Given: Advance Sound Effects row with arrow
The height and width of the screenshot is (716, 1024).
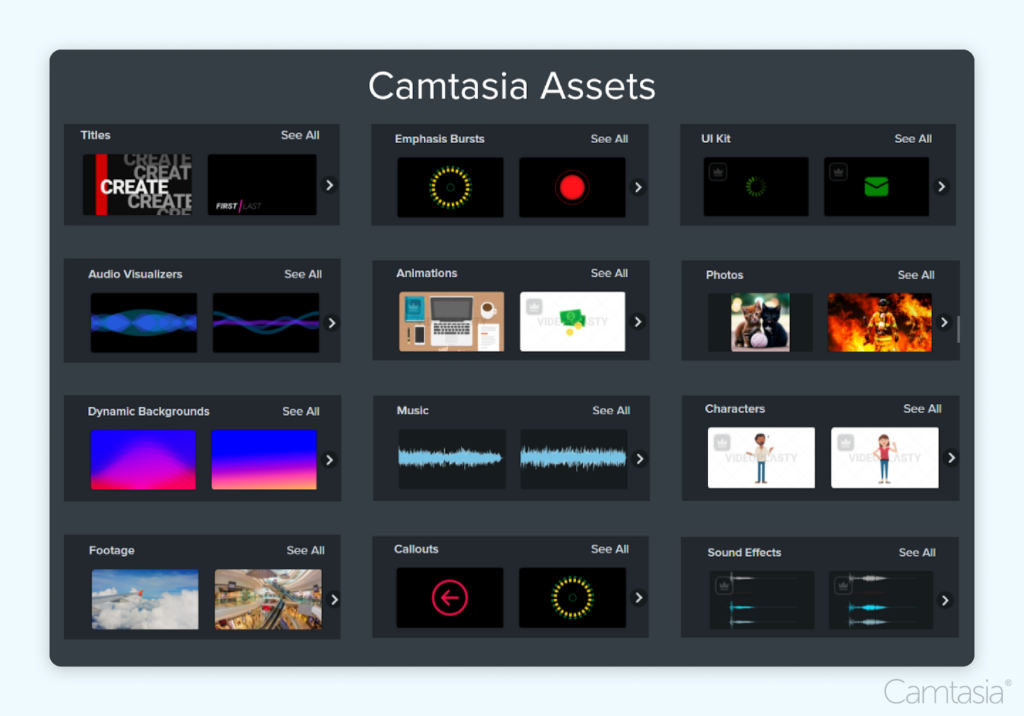Looking at the screenshot, I should pyautogui.click(x=945, y=600).
